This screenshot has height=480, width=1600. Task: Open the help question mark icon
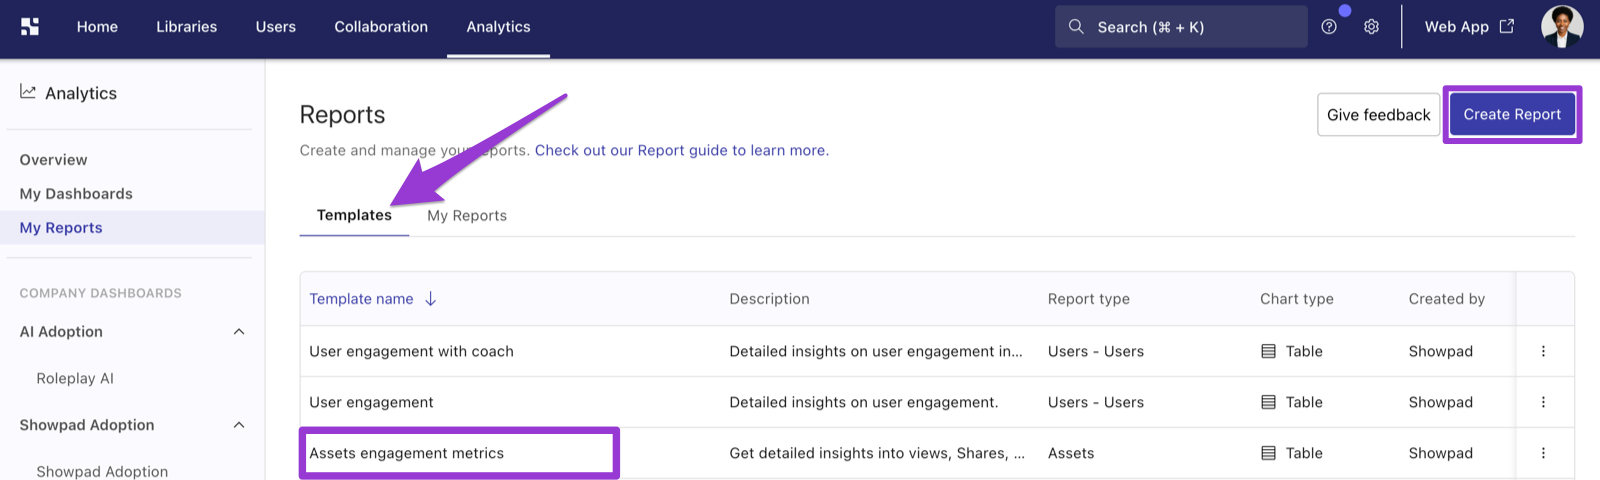tap(1329, 27)
